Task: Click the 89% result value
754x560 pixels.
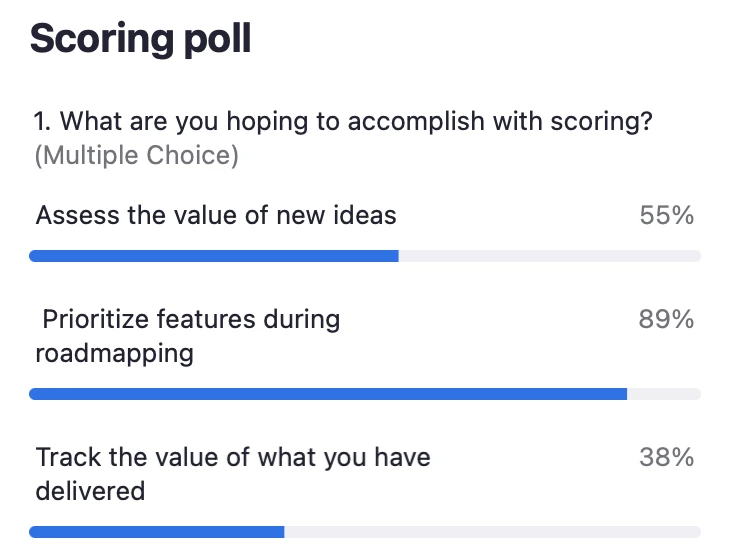Action: [666, 319]
